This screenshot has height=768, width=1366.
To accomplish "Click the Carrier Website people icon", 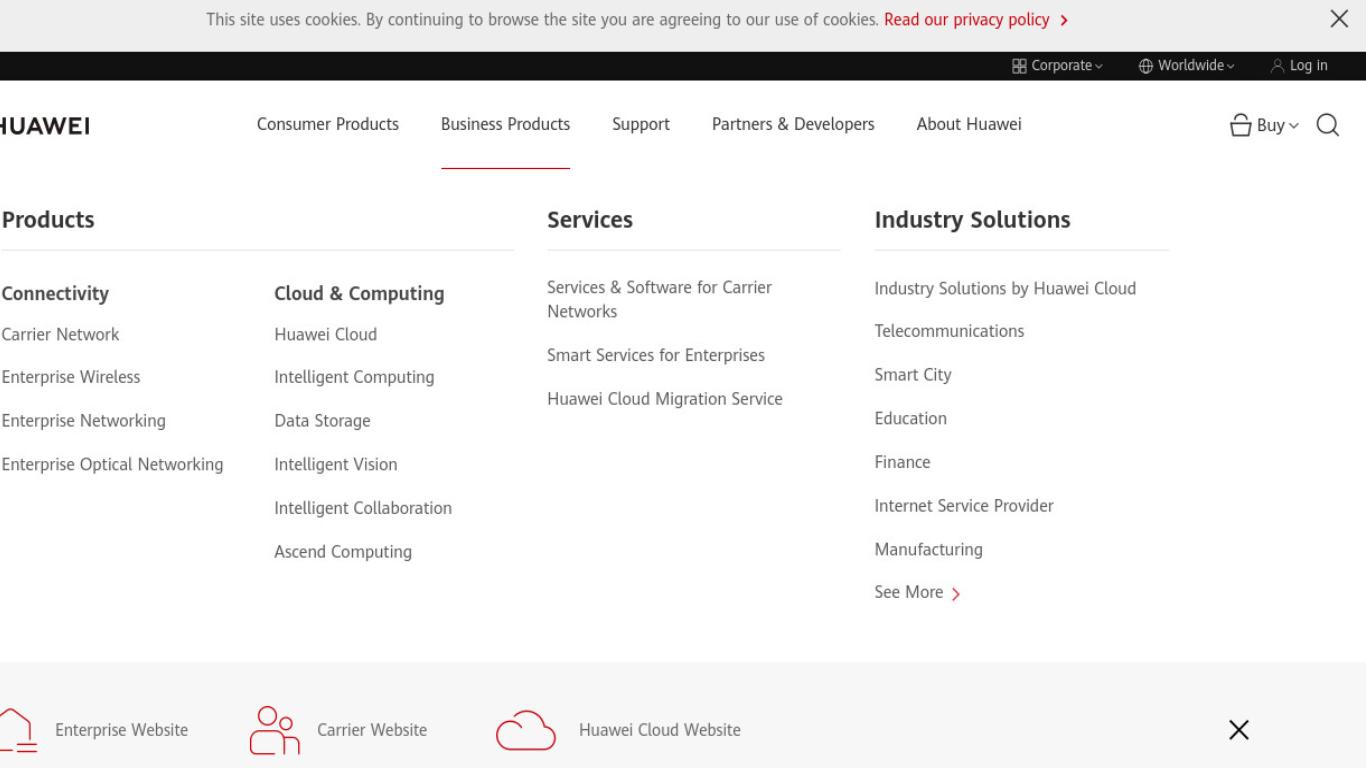I will coord(274,730).
